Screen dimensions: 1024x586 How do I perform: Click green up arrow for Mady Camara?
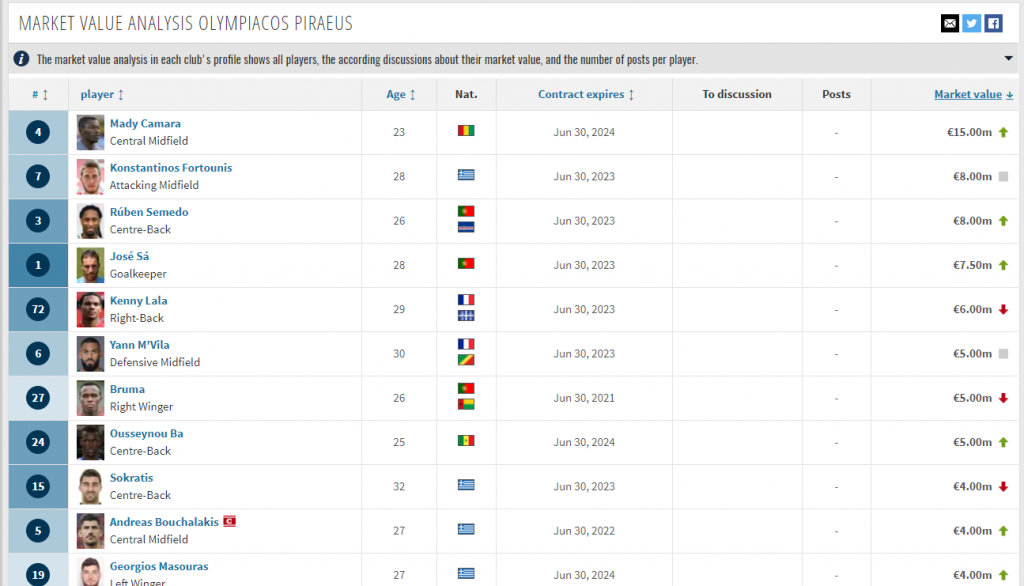click(x=1003, y=132)
